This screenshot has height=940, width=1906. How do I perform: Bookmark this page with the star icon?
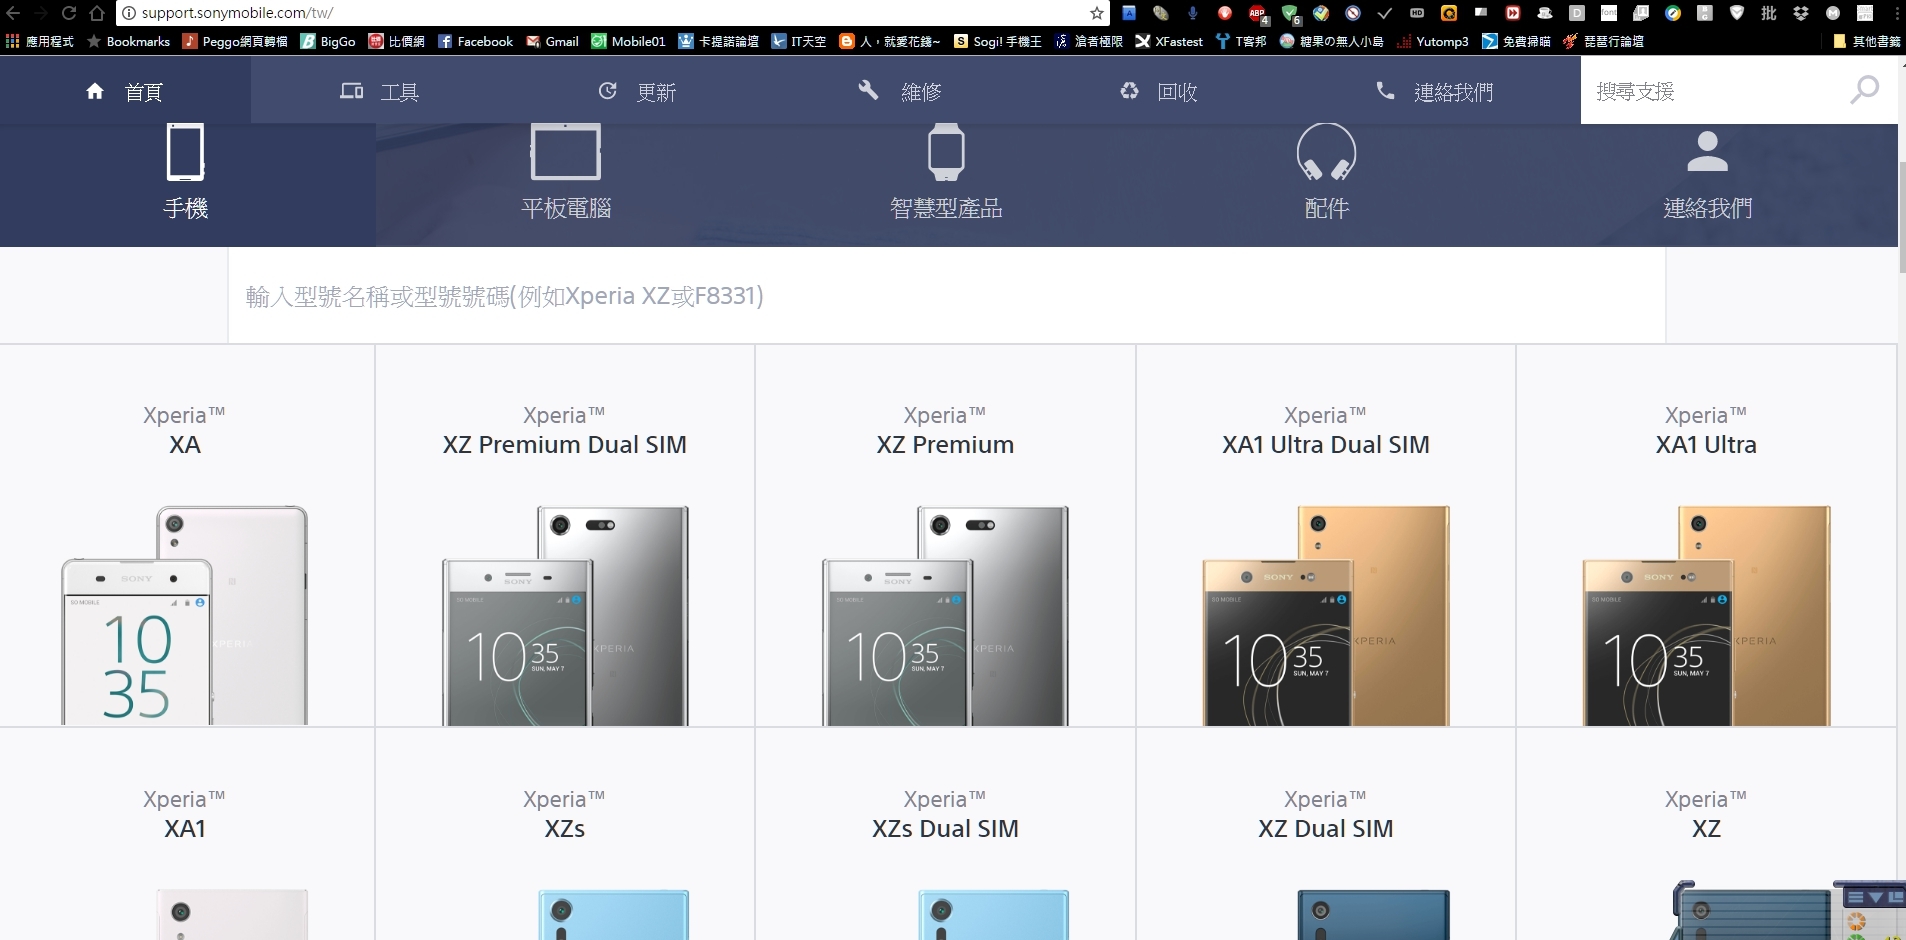click(1097, 13)
